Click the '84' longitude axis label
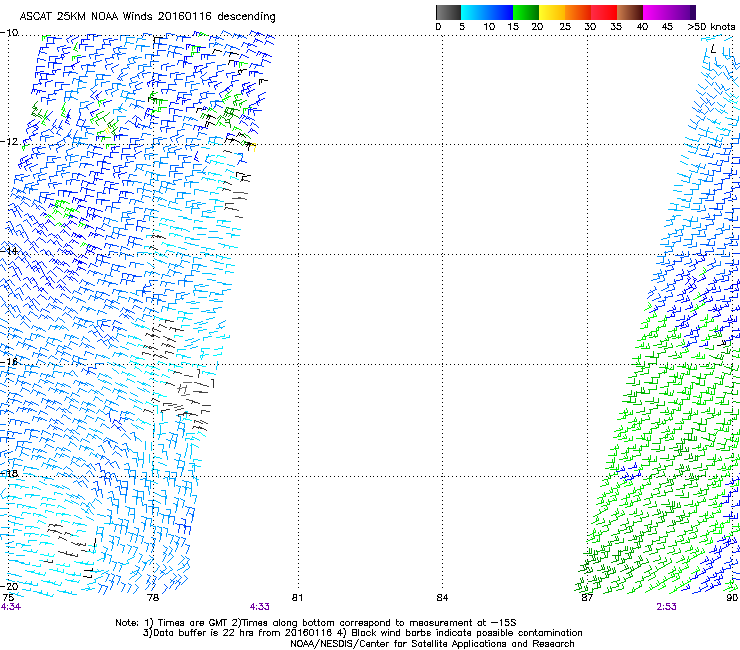The height and width of the screenshot is (650, 740). [x=442, y=598]
